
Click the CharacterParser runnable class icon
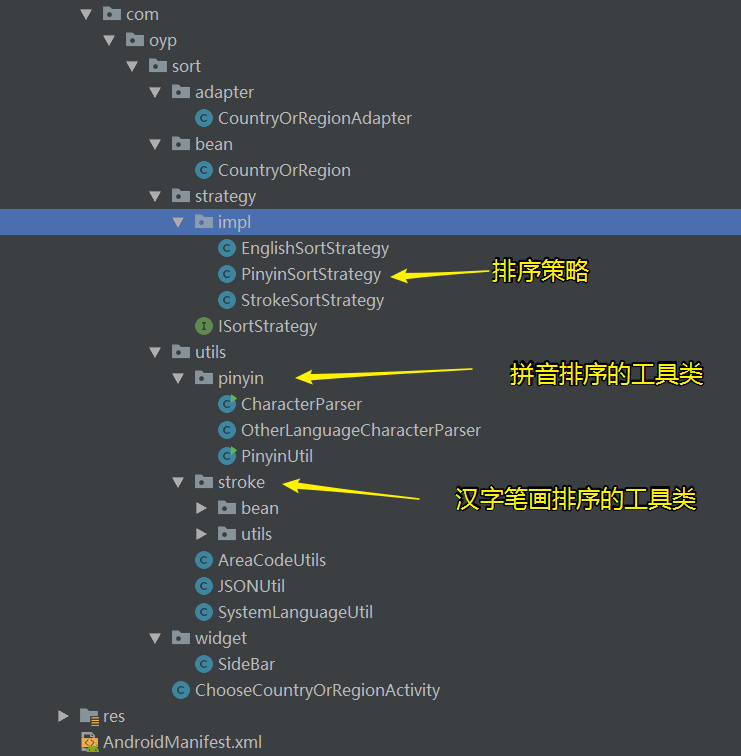(x=227, y=404)
